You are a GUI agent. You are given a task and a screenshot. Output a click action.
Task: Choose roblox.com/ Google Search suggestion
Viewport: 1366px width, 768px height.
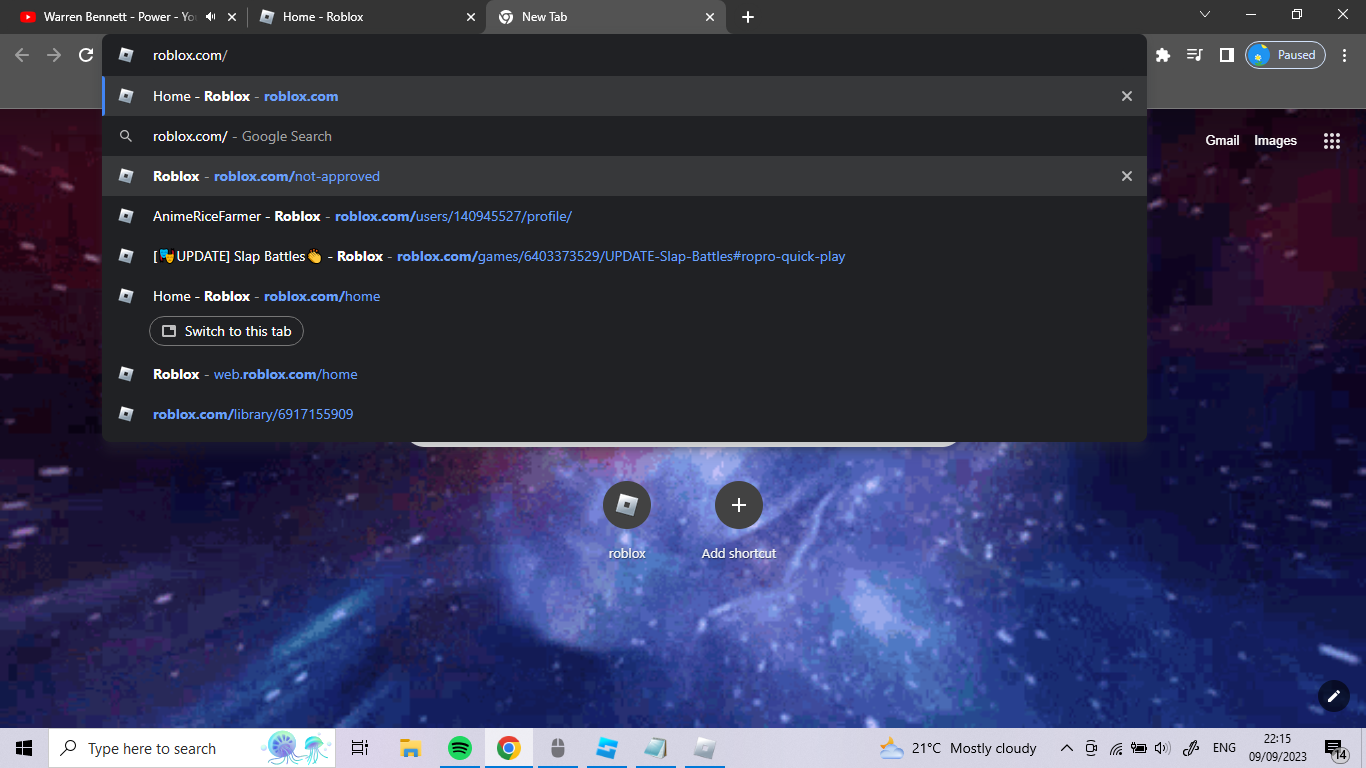click(x=624, y=136)
